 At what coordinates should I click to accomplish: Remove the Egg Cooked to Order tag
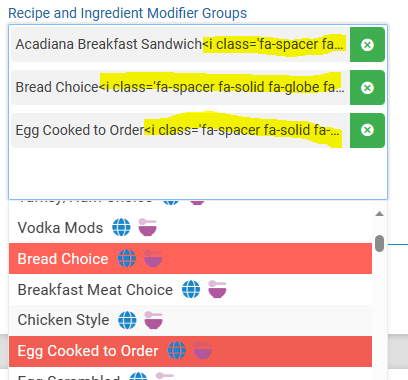pyautogui.click(x=367, y=130)
